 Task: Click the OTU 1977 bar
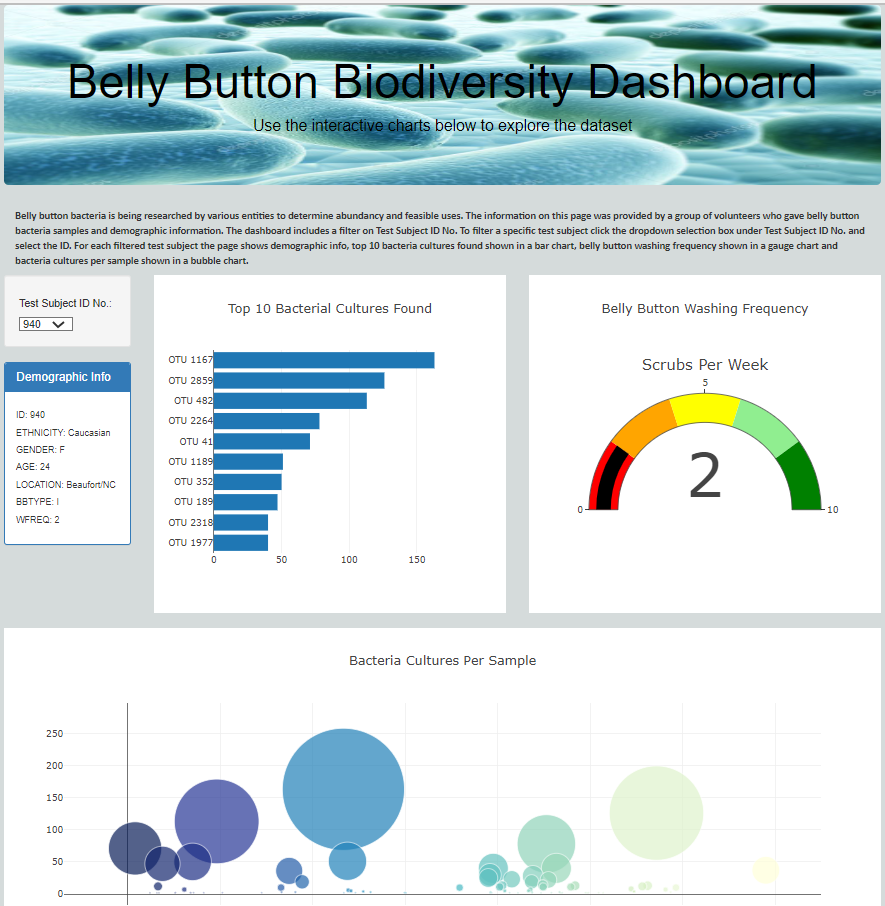(241, 543)
